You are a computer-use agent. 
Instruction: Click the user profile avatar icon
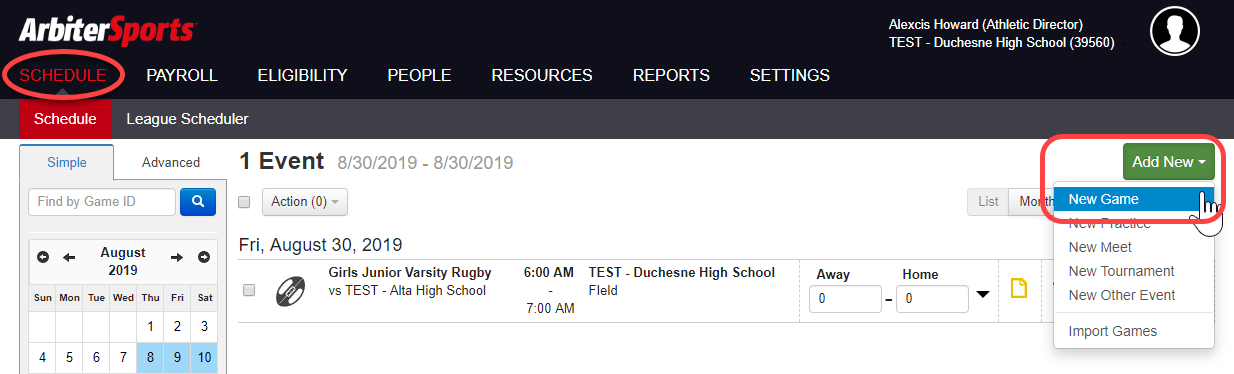click(1176, 31)
